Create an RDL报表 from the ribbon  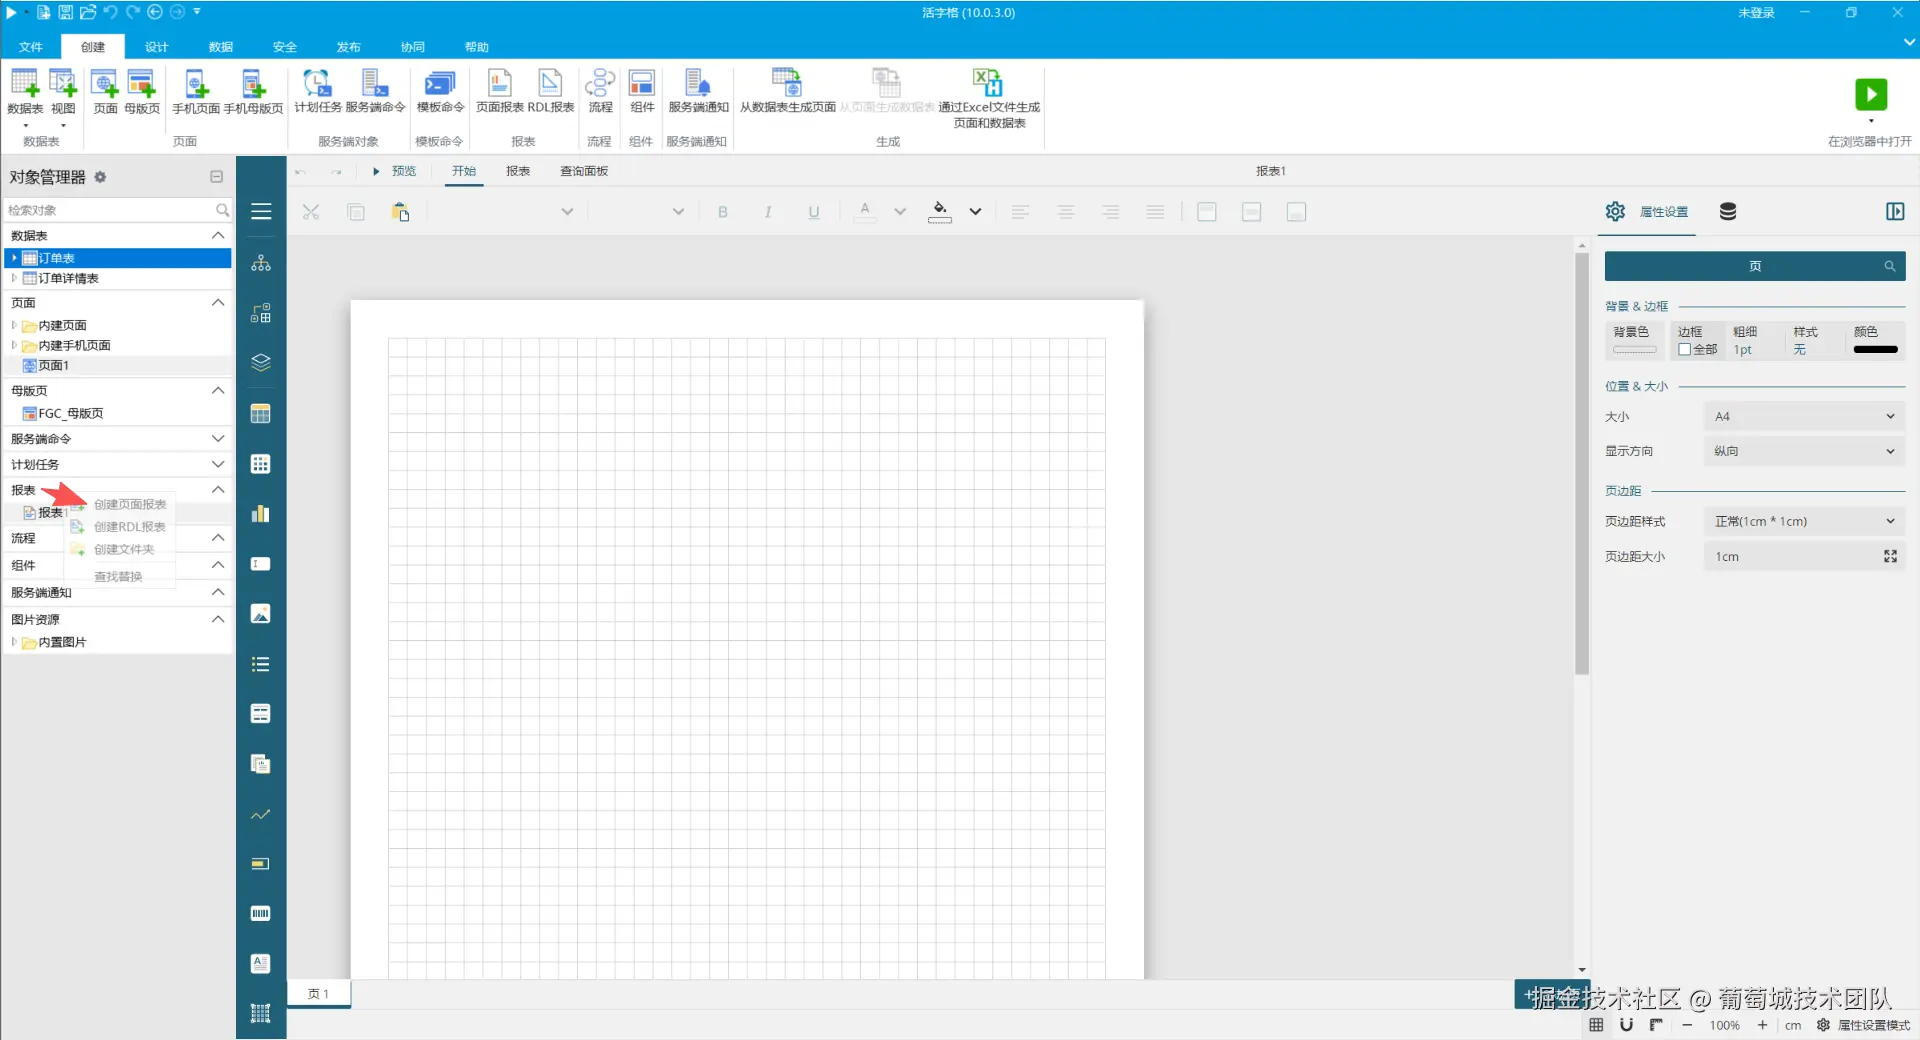(551, 91)
